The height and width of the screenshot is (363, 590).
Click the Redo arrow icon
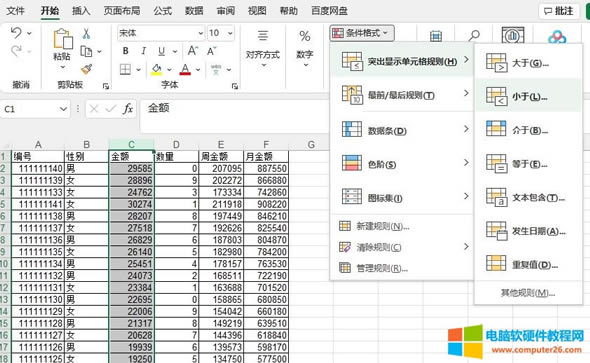click(16, 51)
